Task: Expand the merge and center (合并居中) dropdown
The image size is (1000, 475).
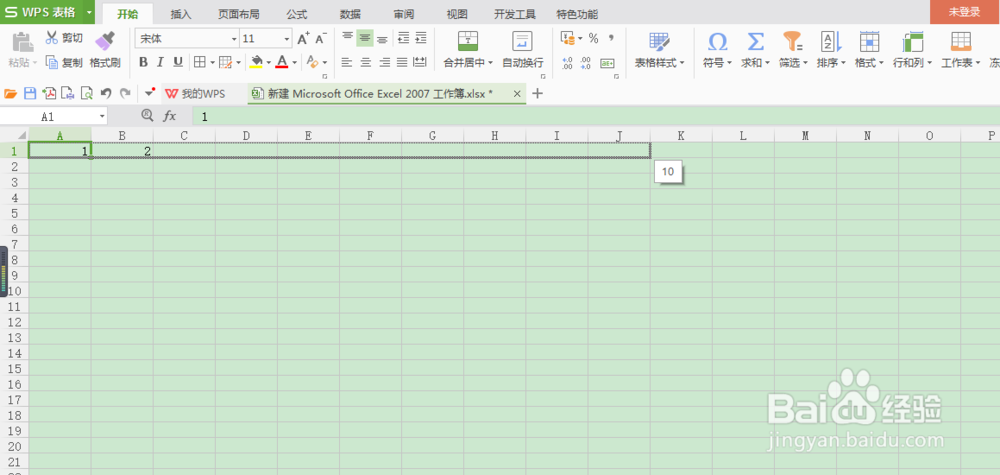Action: click(490, 63)
